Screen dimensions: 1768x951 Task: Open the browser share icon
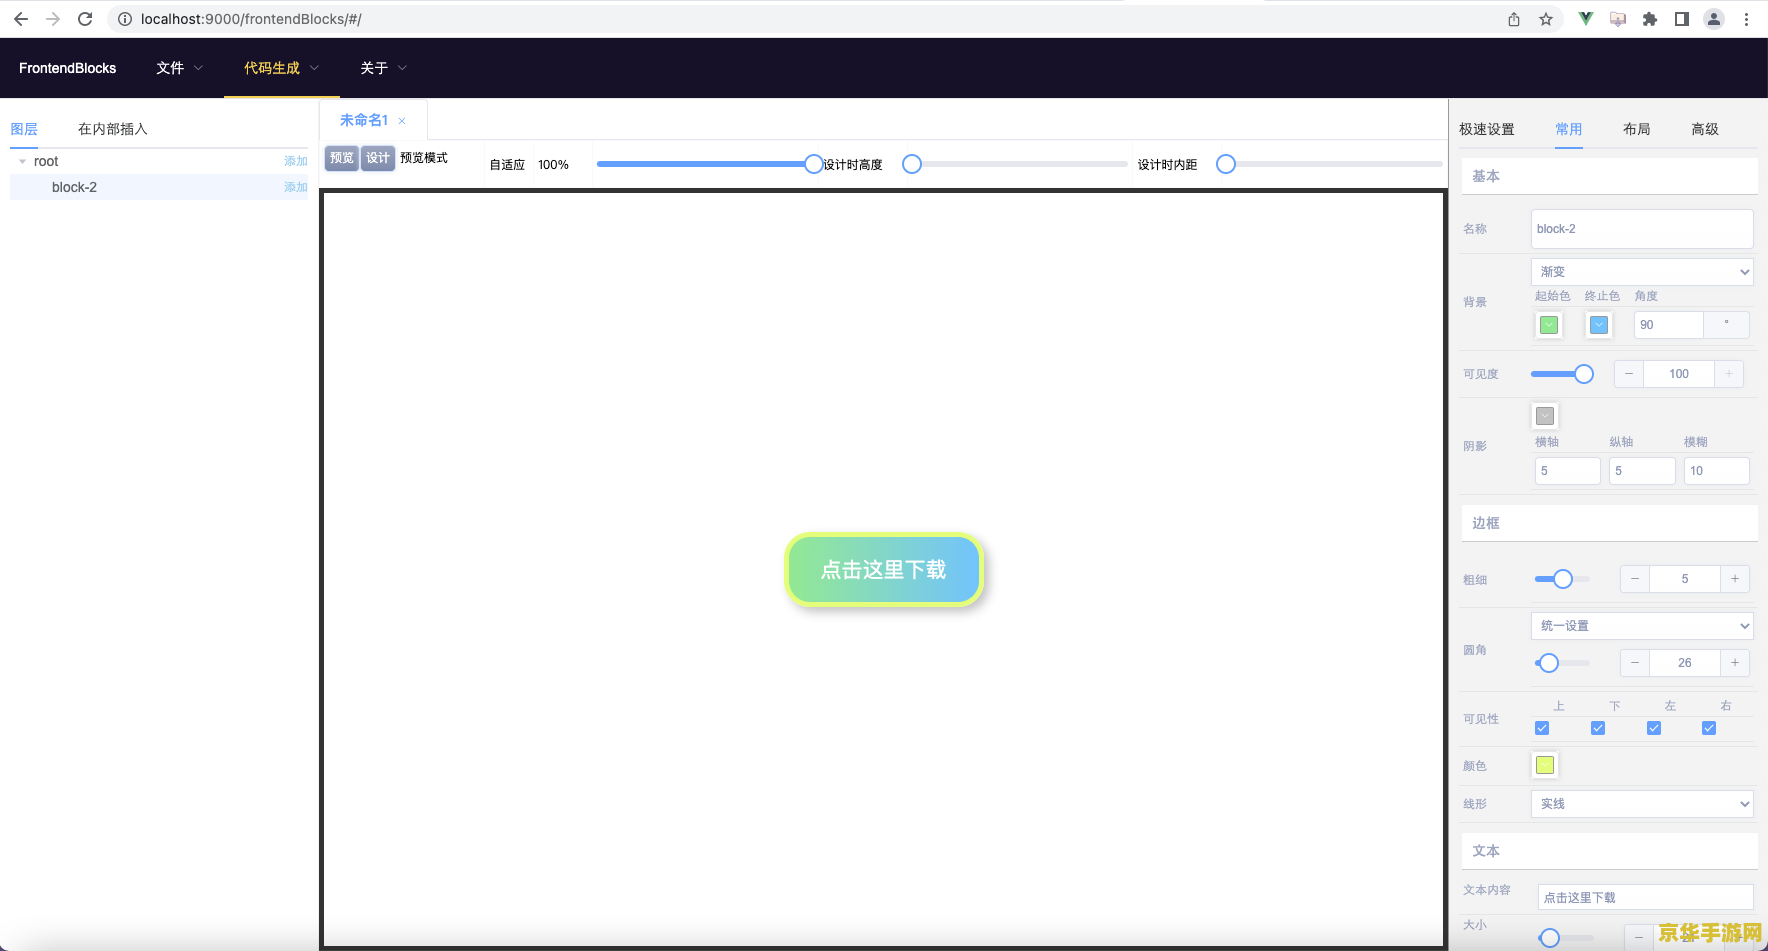pyautogui.click(x=1514, y=19)
